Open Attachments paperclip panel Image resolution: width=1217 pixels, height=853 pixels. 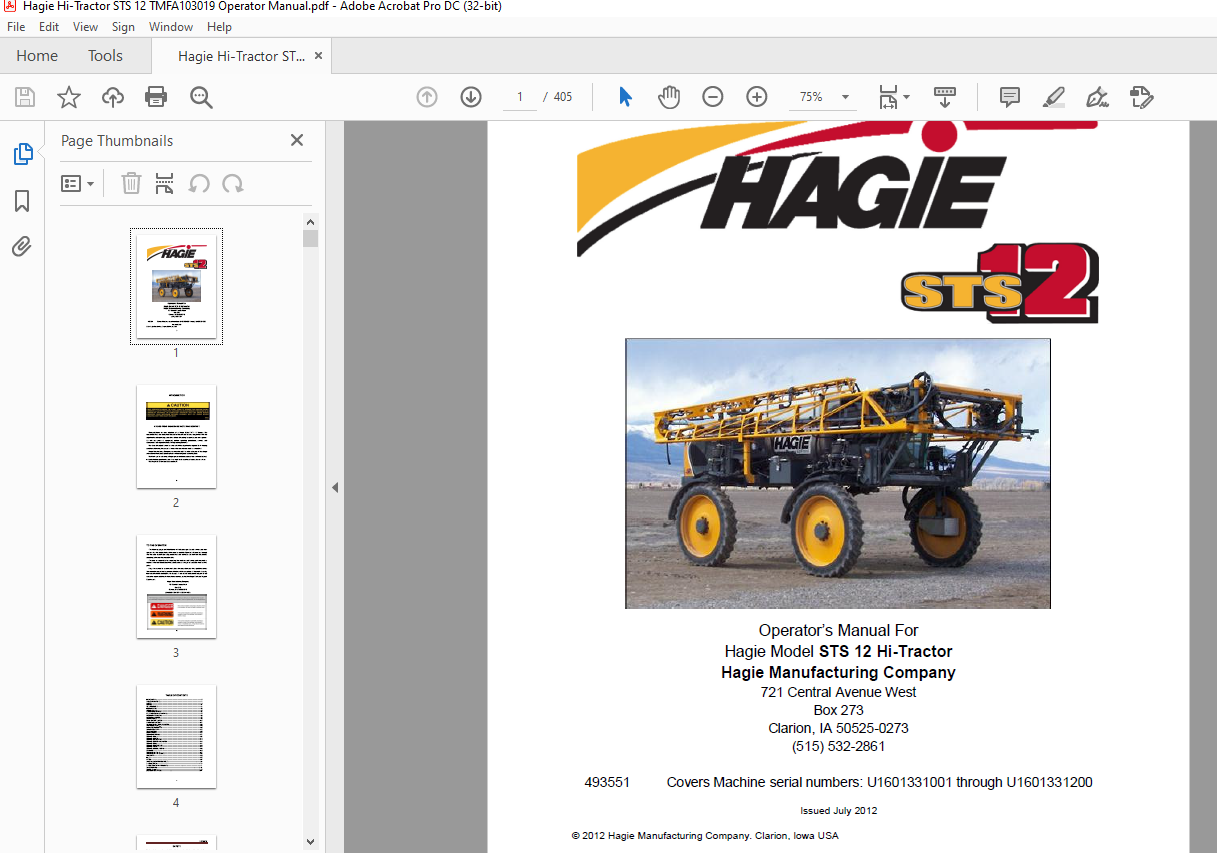22,247
